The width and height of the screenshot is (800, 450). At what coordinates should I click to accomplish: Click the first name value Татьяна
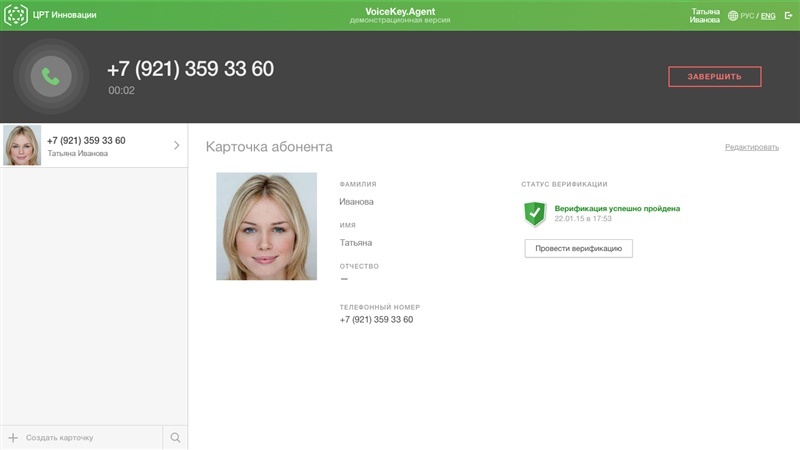pyautogui.click(x=356, y=243)
